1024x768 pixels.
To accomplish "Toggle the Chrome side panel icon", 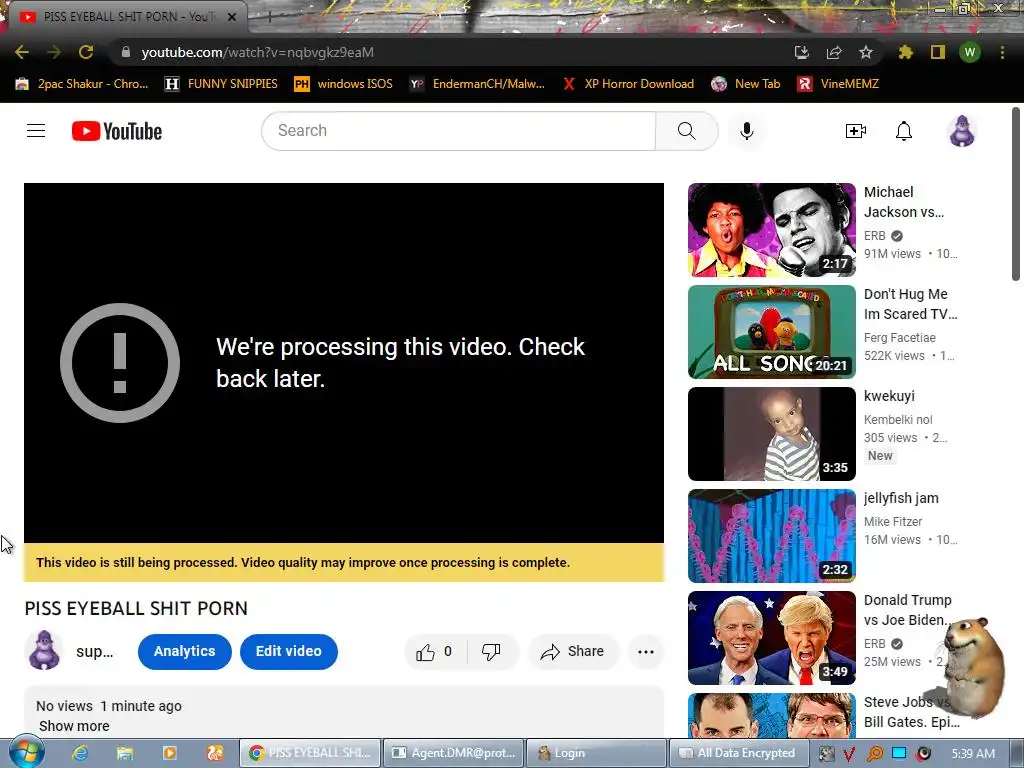I will (938, 52).
